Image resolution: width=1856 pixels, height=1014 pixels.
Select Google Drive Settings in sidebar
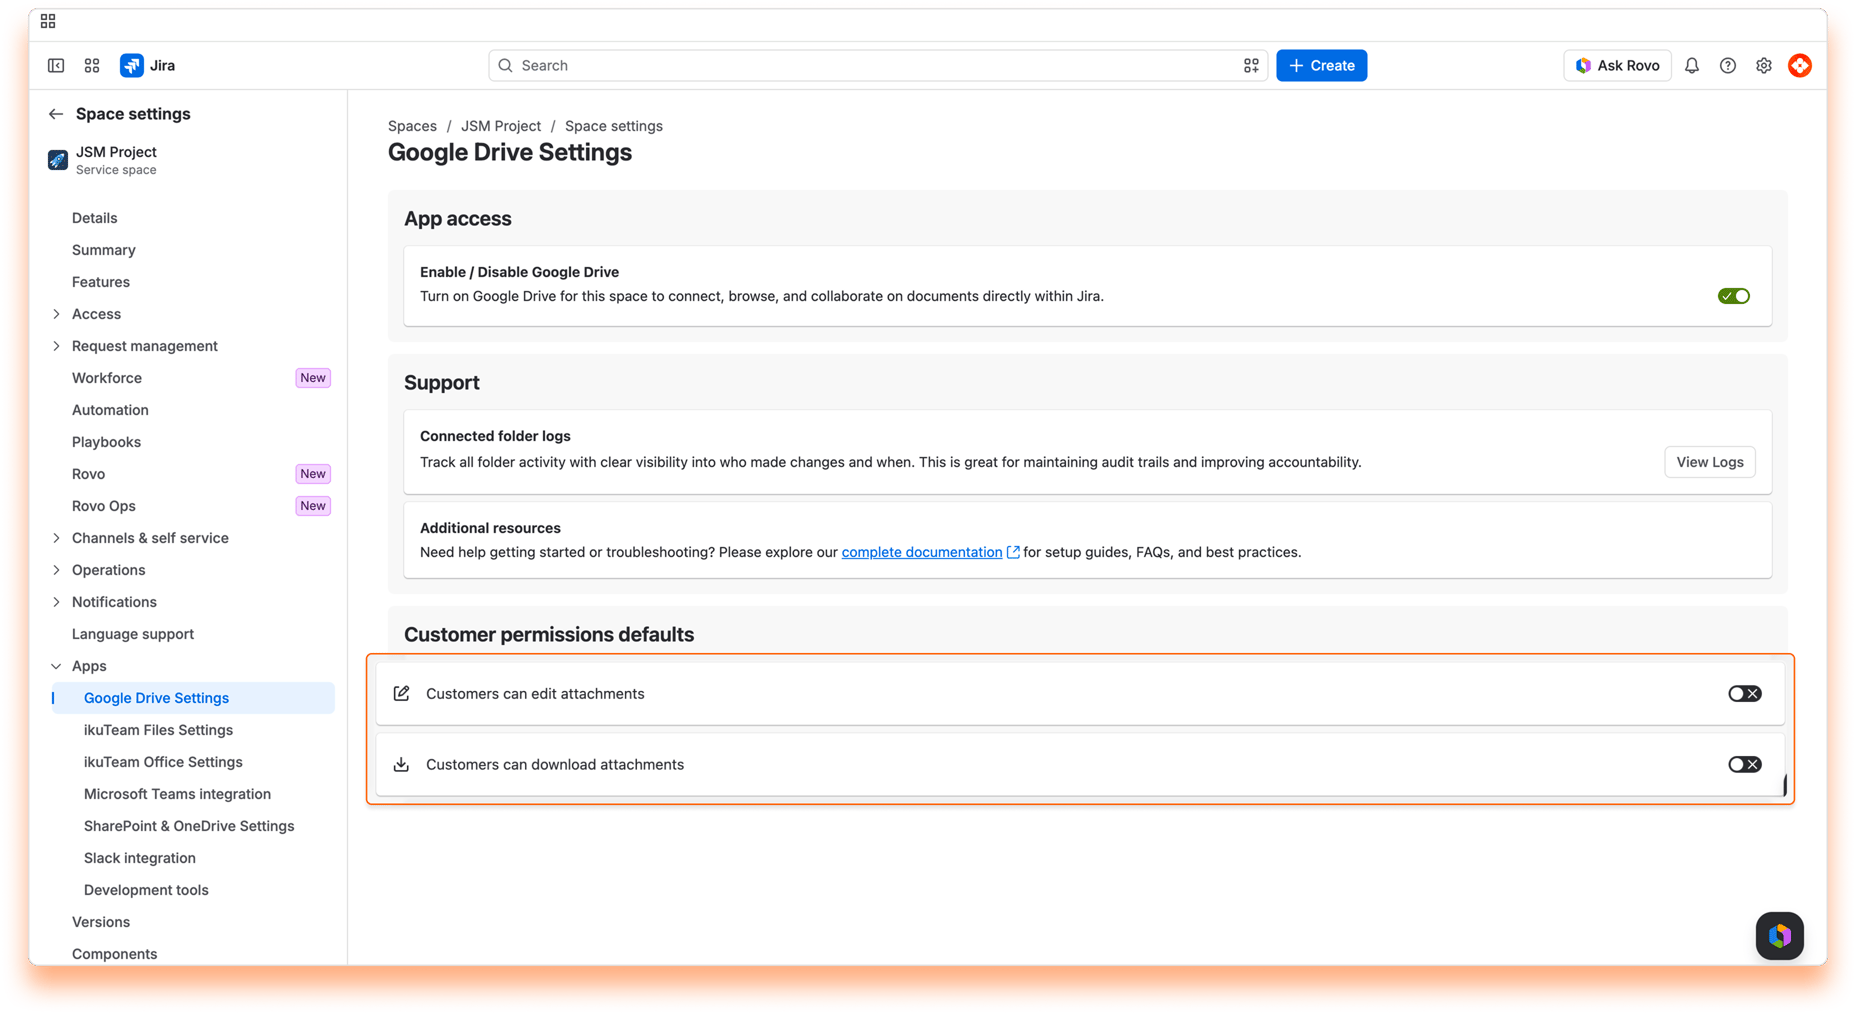pyautogui.click(x=193, y=698)
